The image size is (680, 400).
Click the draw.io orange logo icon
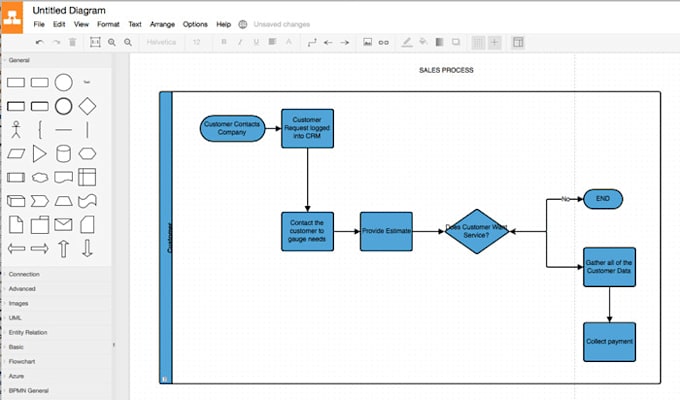[x=12, y=17]
